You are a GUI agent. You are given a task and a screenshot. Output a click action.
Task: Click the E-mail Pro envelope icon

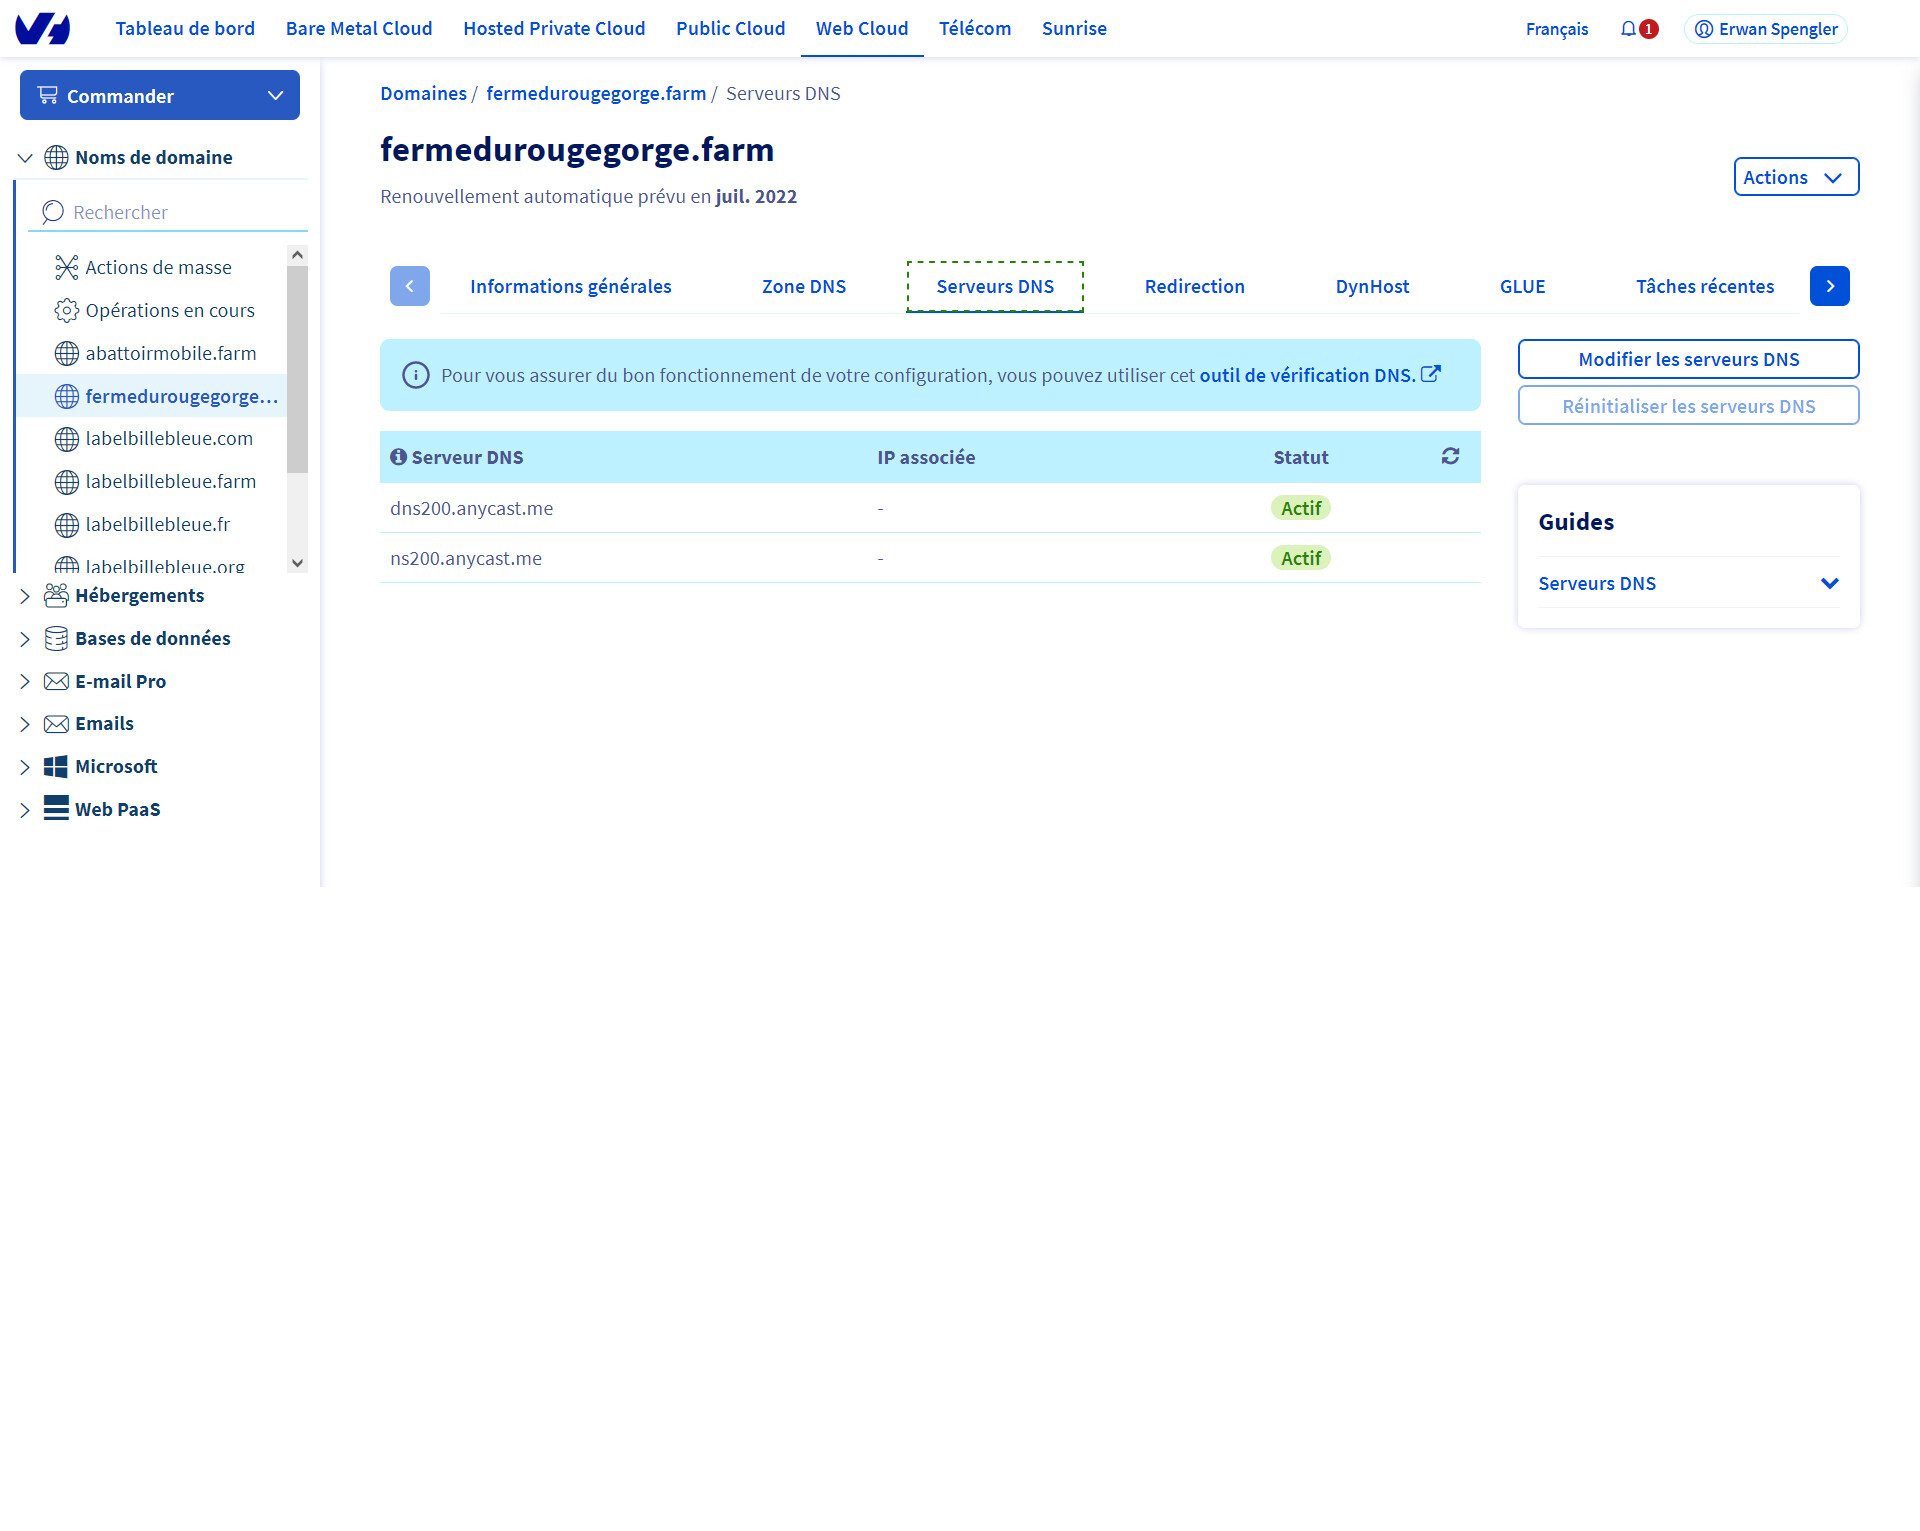pos(57,681)
